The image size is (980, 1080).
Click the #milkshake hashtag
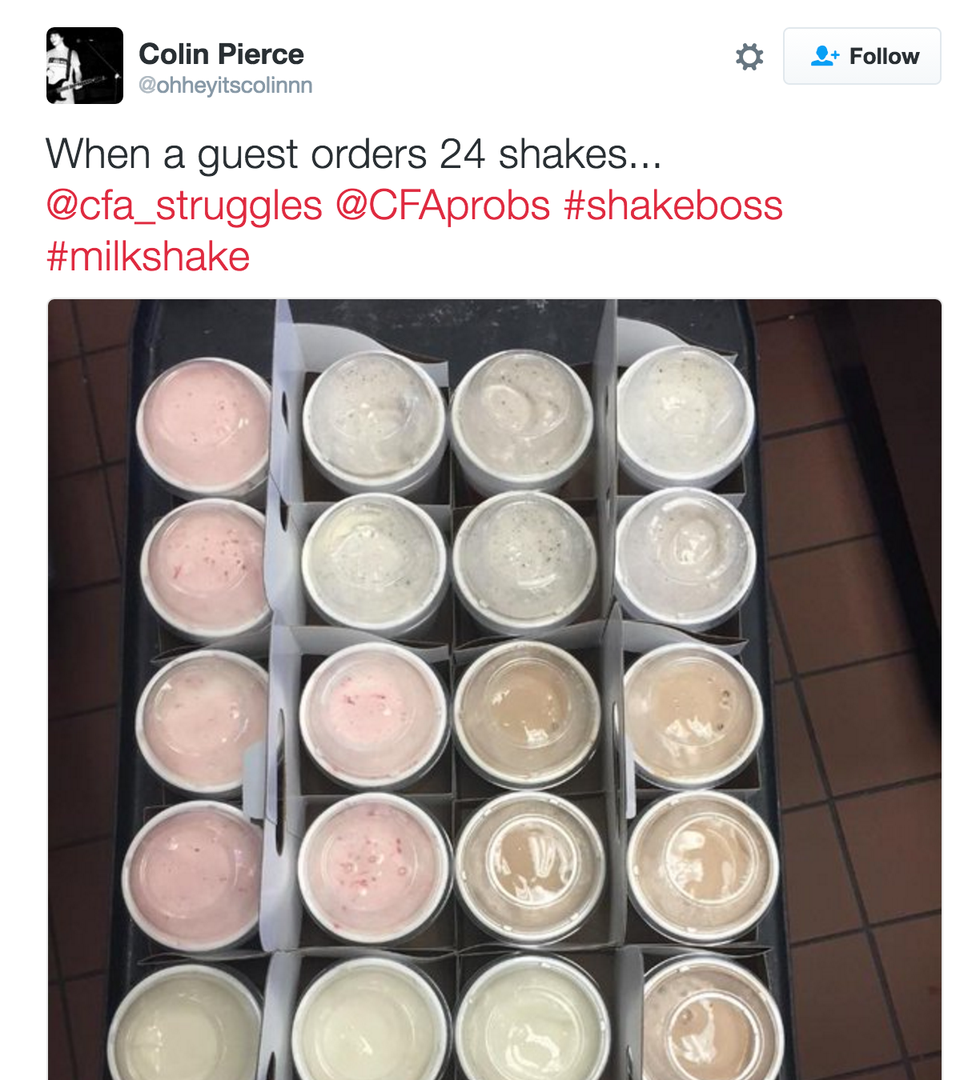[148, 257]
